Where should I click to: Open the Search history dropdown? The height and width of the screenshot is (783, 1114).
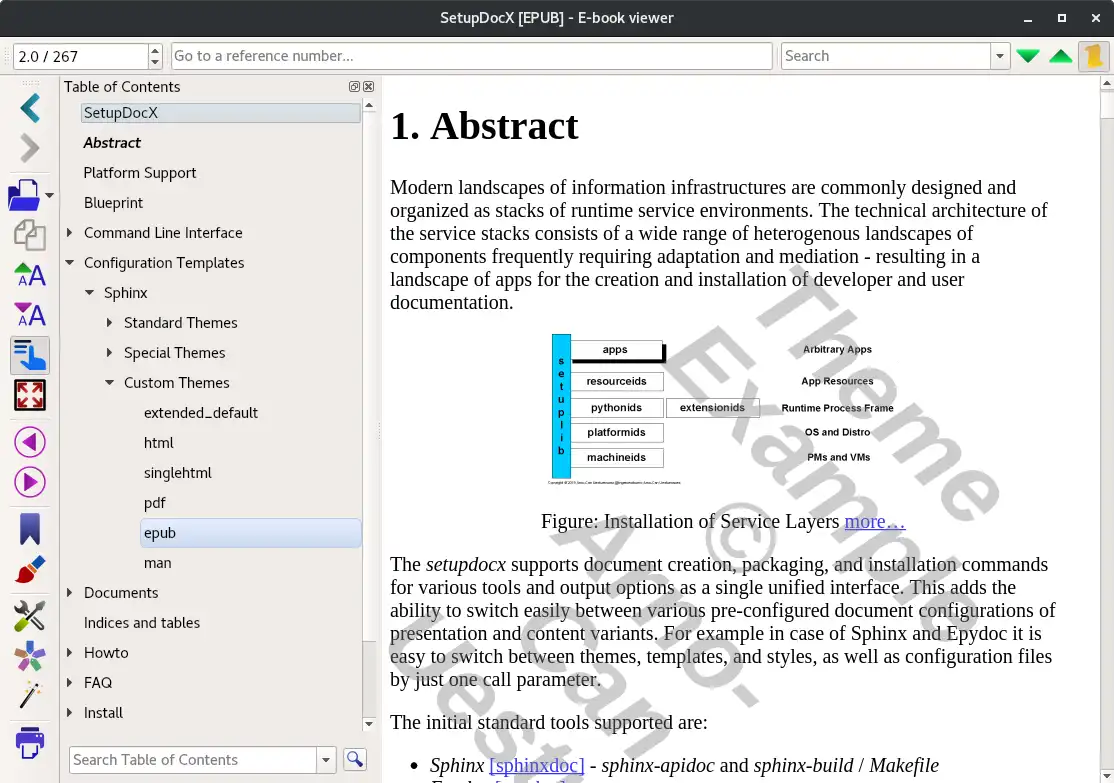[1000, 56]
